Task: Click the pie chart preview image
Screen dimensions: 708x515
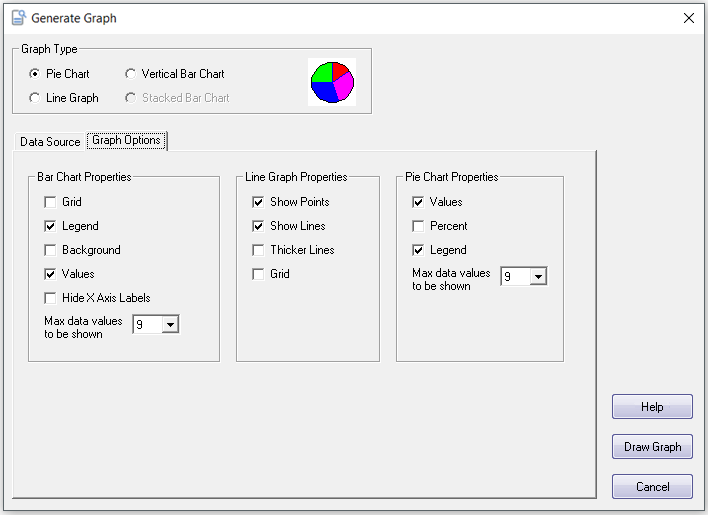Action: (332, 82)
